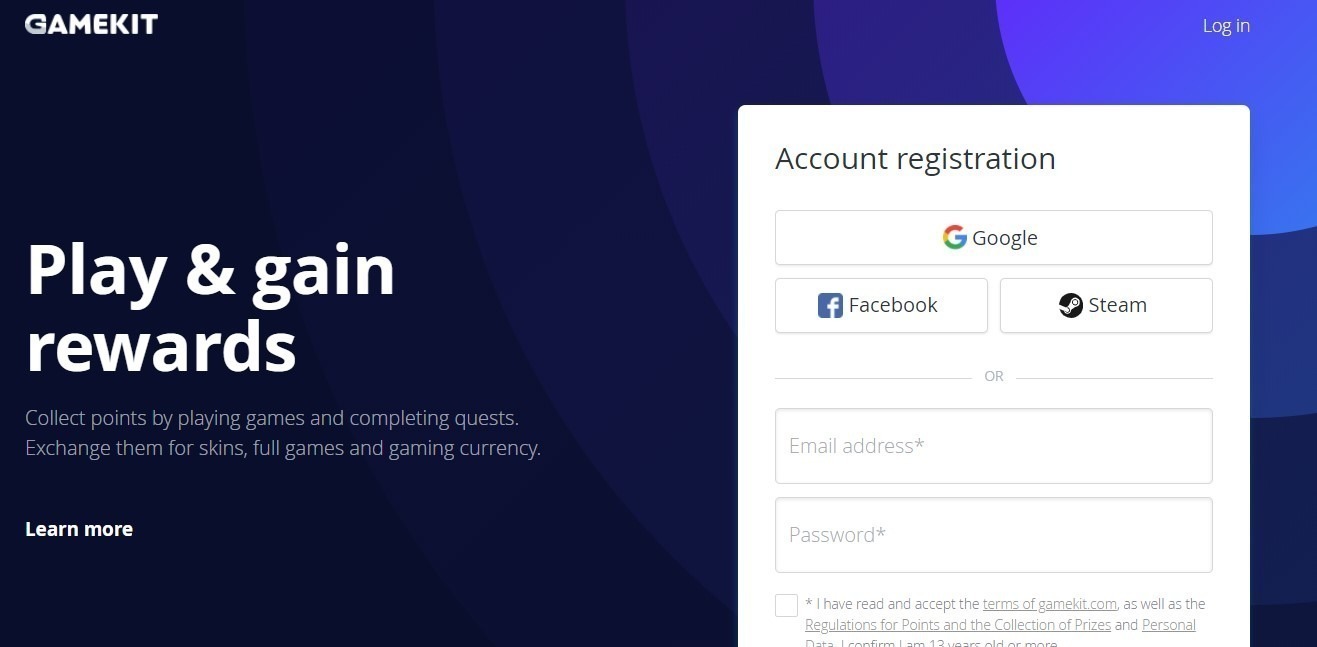The image size is (1317, 647).
Task: Follow the Personal Data link
Action: 1168,625
